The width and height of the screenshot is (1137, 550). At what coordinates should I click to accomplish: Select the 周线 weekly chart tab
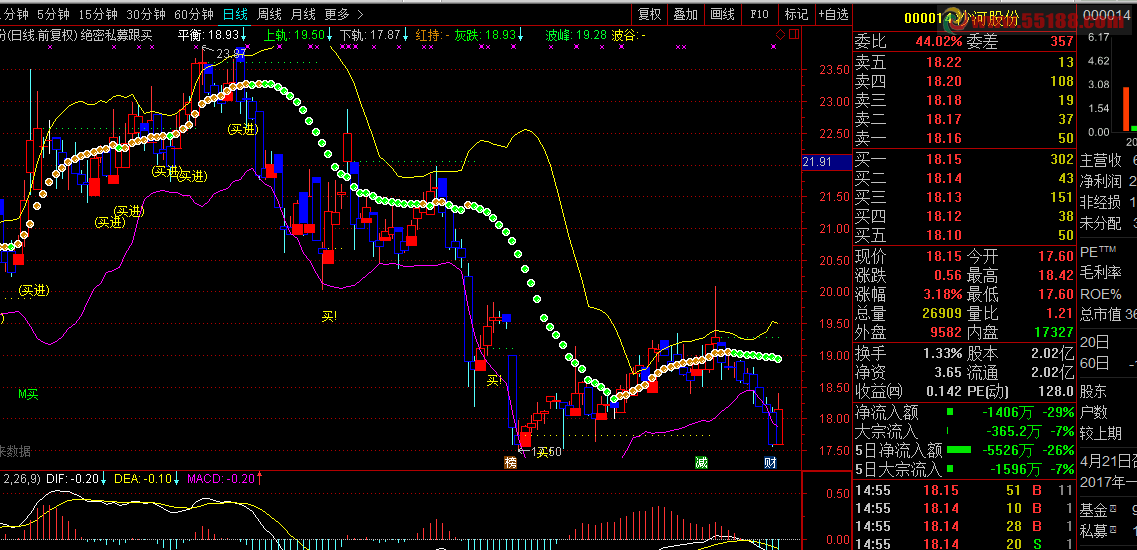(269, 14)
